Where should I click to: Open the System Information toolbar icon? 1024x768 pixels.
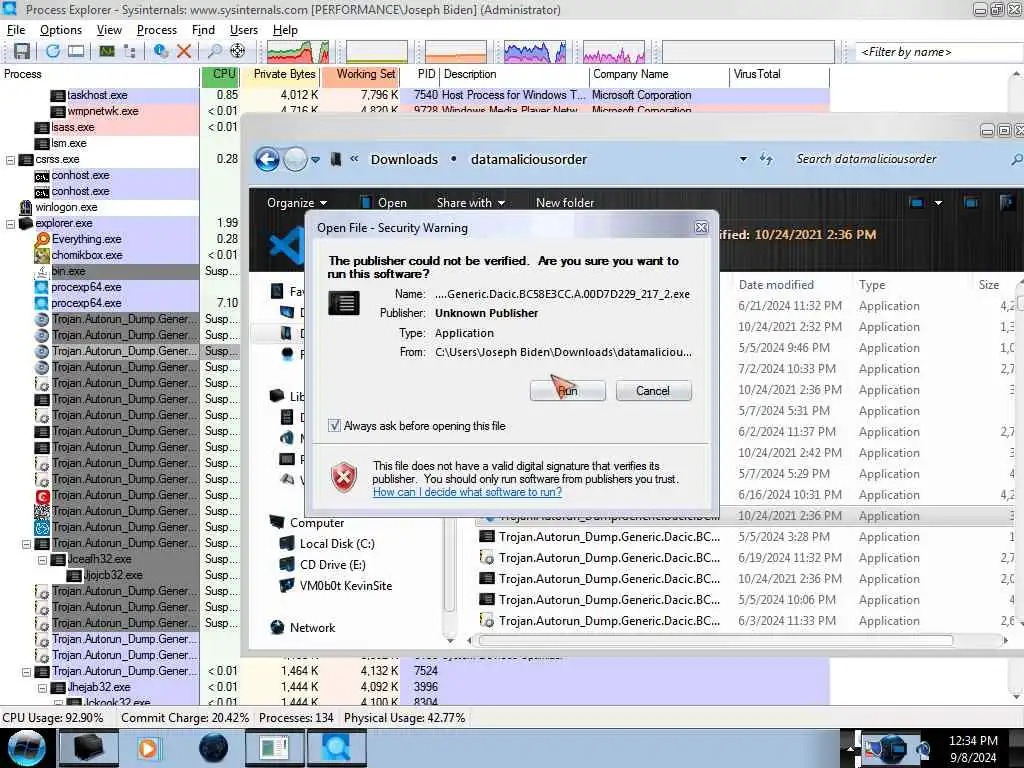click(x=106, y=51)
